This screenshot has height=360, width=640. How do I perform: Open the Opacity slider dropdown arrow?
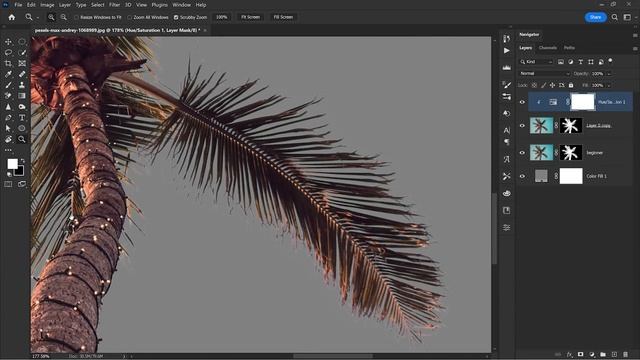point(609,74)
